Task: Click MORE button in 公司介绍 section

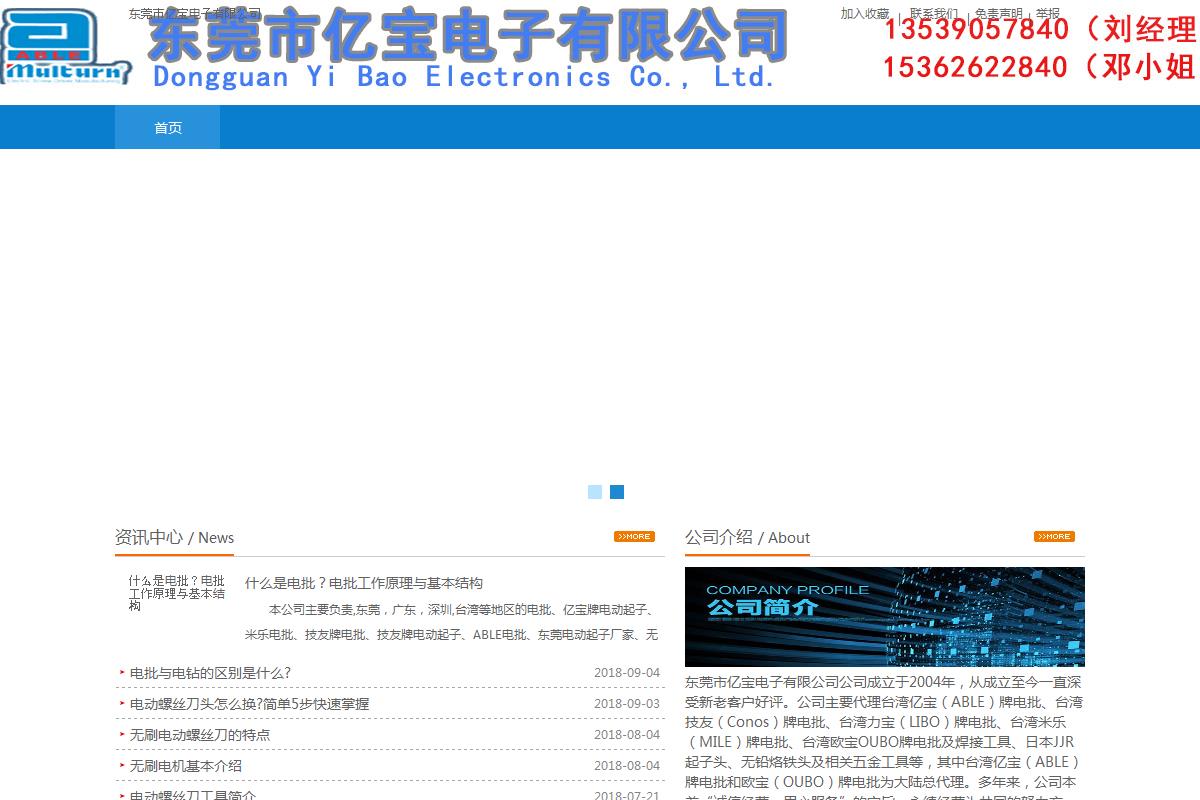Action: coord(1054,537)
